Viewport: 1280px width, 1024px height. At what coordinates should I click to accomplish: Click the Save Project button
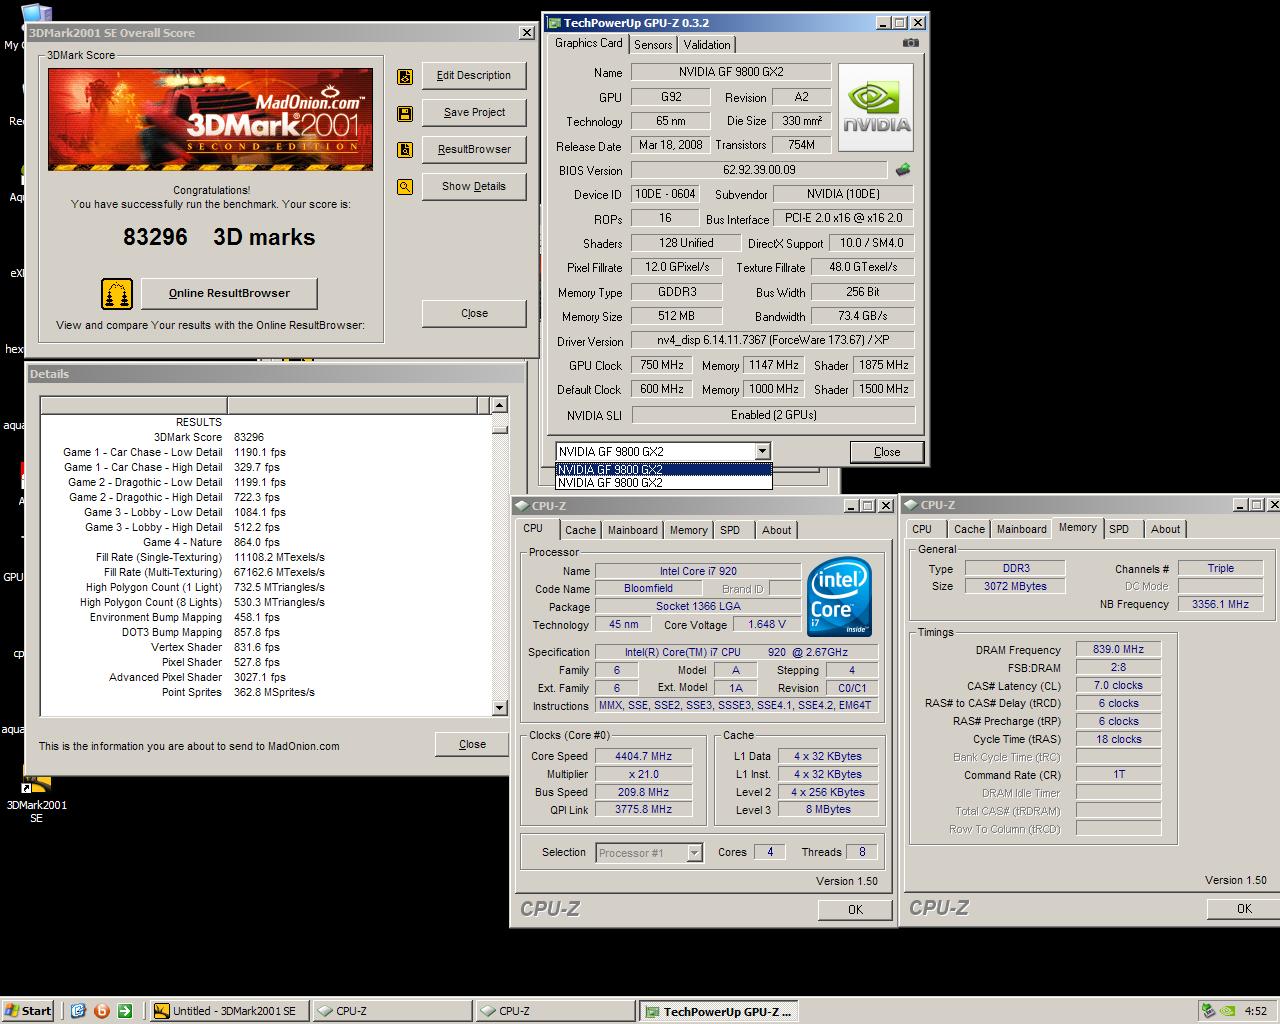474,112
